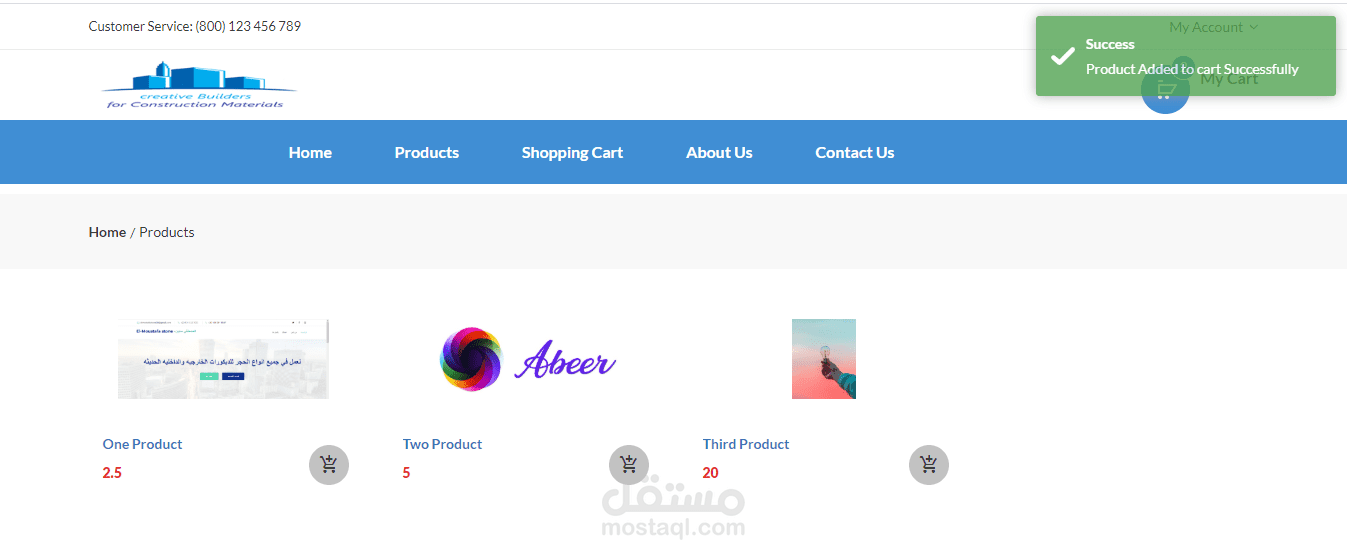View the light bulb product image
The image size is (1347, 551).
[x=824, y=359]
